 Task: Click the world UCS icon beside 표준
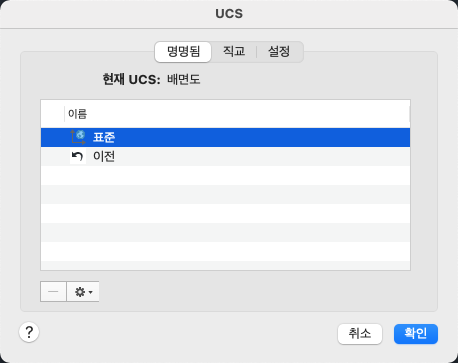click(x=78, y=137)
